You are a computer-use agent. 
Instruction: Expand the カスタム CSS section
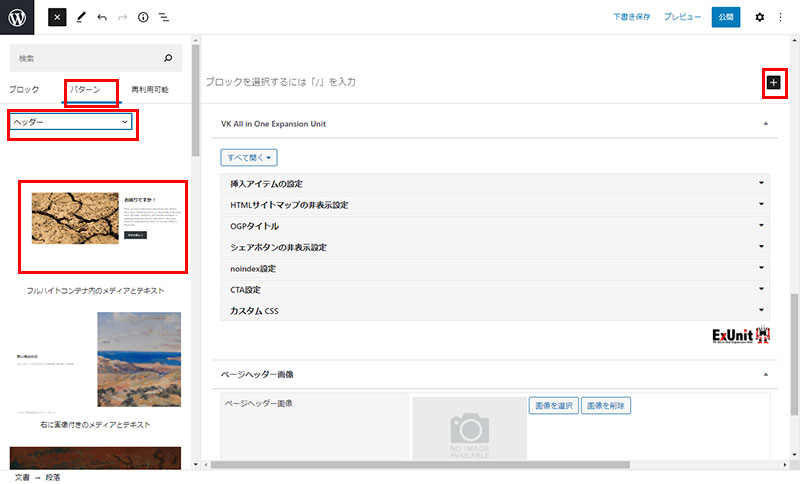pyautogui.click(x=495, y=311)
